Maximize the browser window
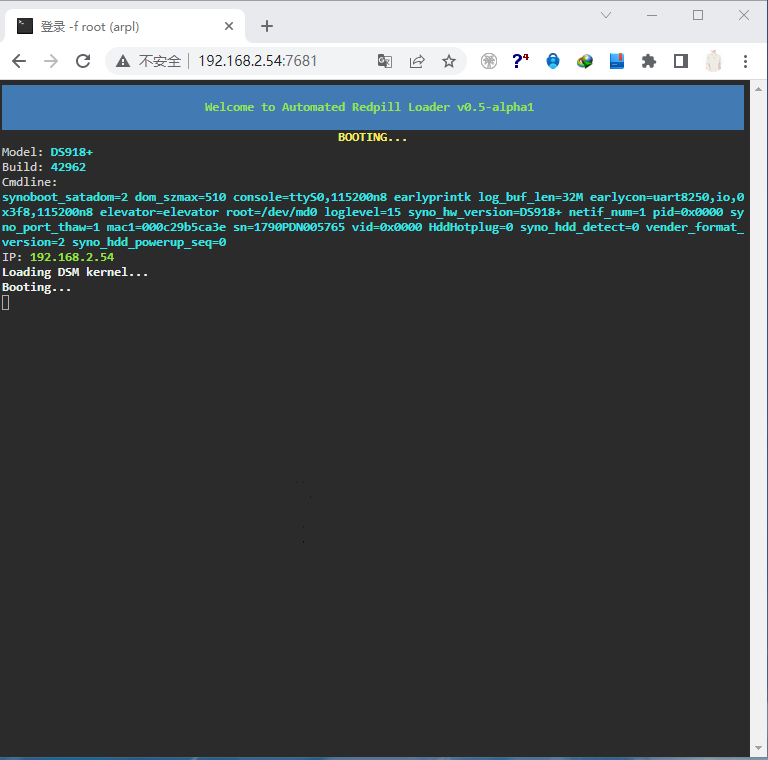Viewport: 768px width, 760px height. 698,15
